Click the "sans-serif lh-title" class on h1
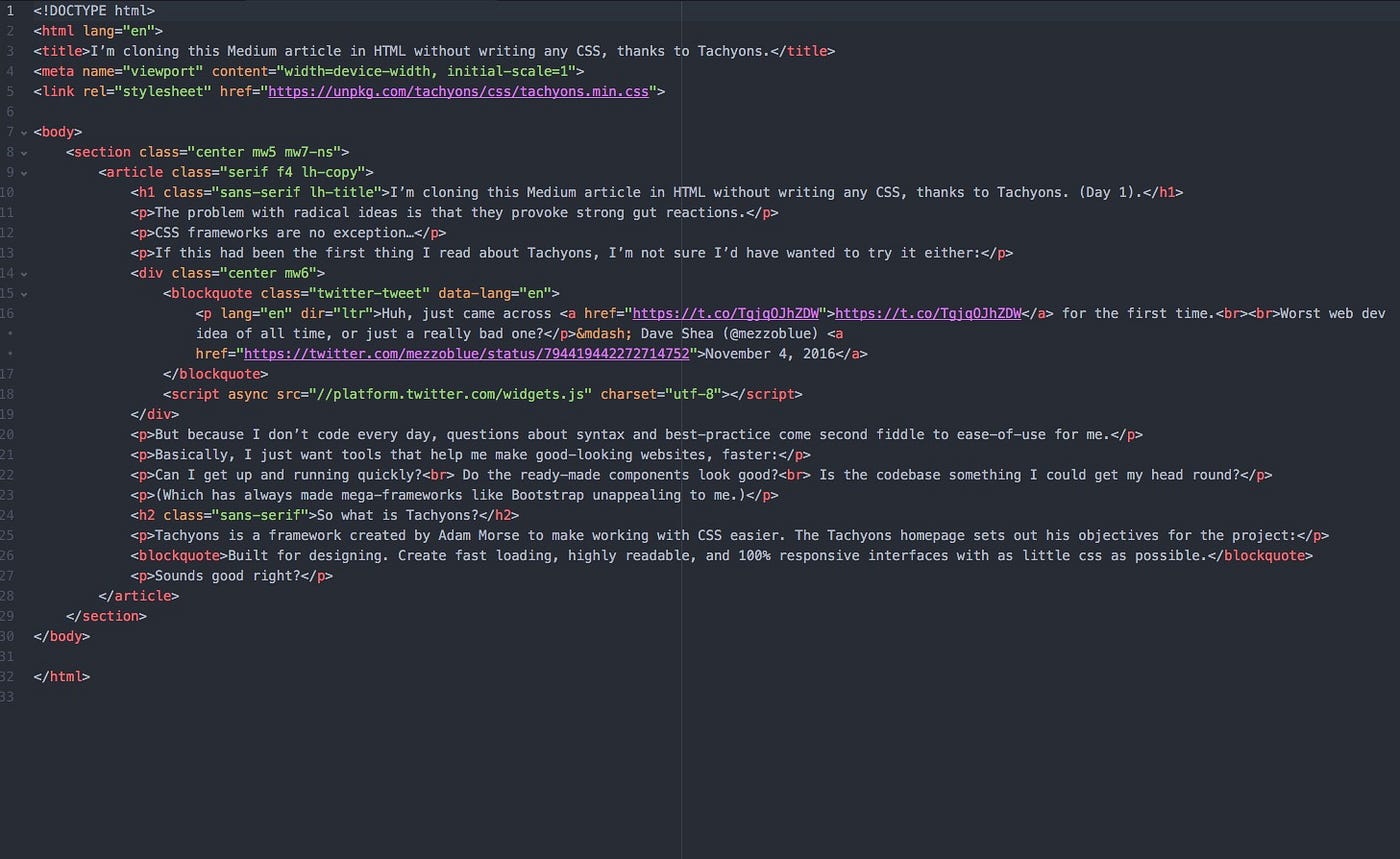The width and height of the screenshot is (1400, 859). (295, 192)
